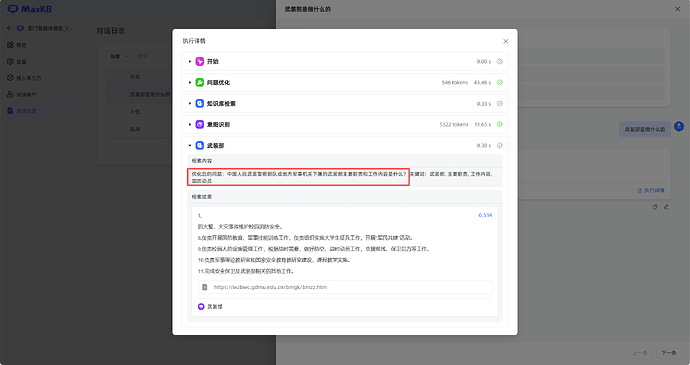The width and height of the screenshot is (690, 365).
Task: Click the purple 武装部 knowledge base icon
Action: coord(201,306)
